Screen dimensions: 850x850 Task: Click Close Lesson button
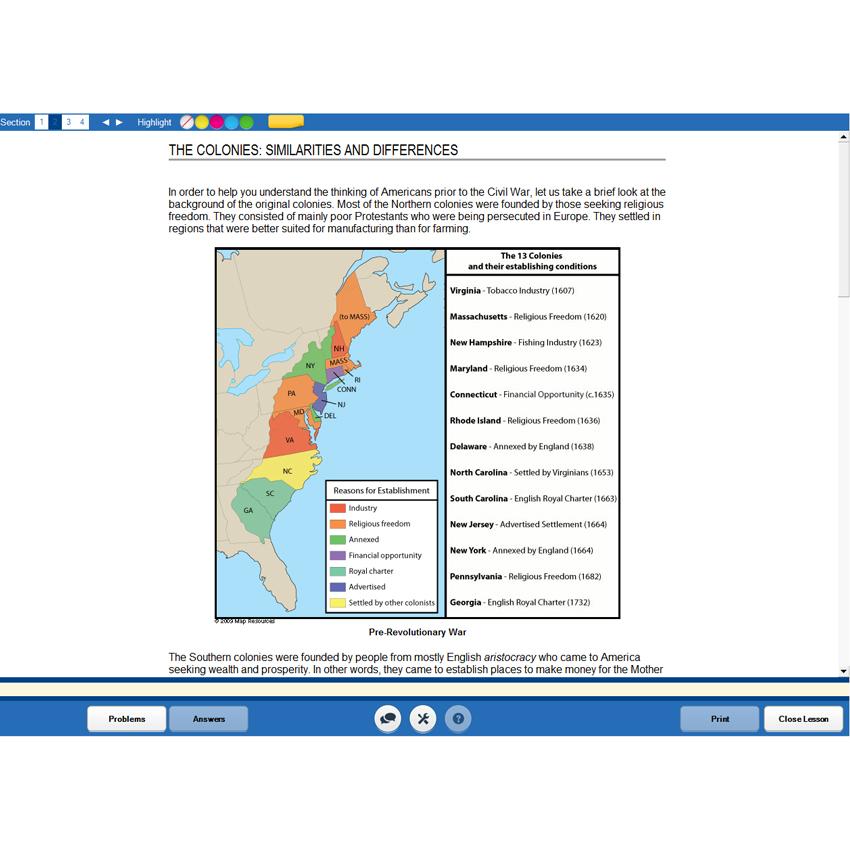click(x=803, y=719)
